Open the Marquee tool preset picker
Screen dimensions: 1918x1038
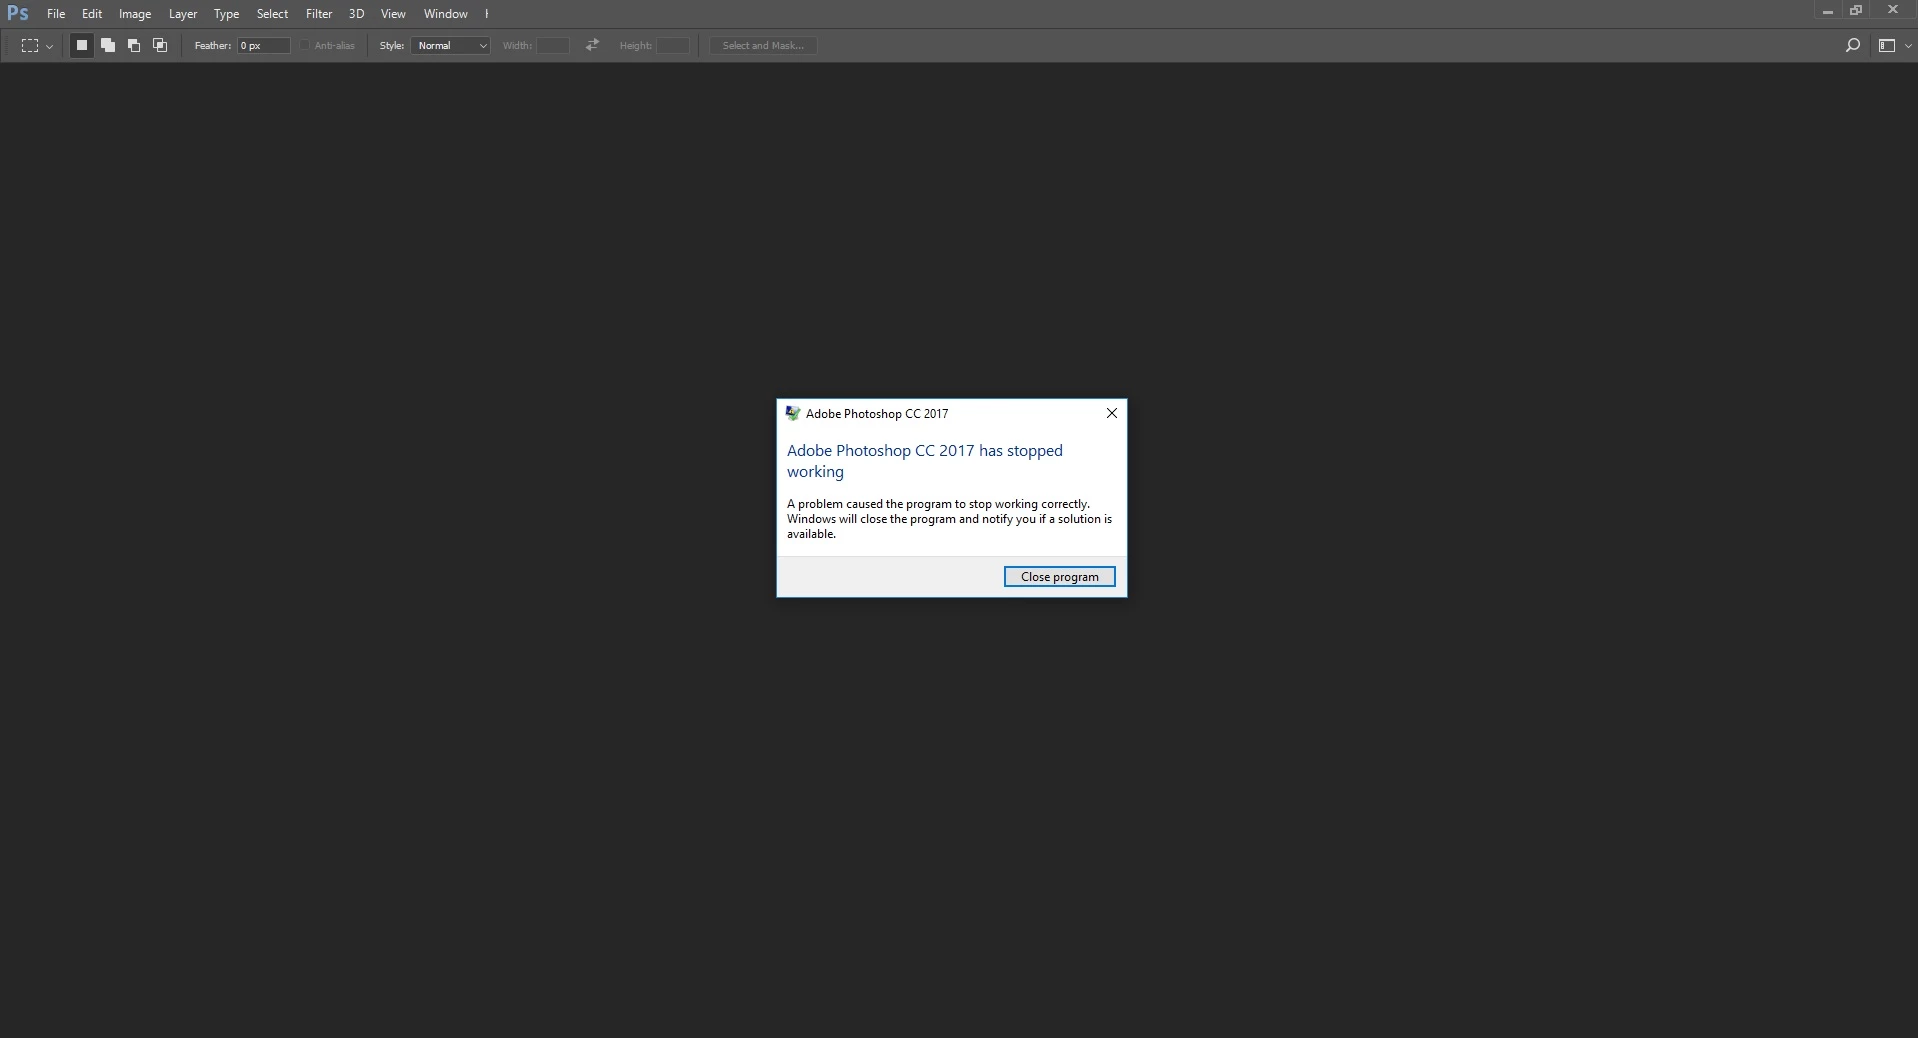tap(37, 46)
